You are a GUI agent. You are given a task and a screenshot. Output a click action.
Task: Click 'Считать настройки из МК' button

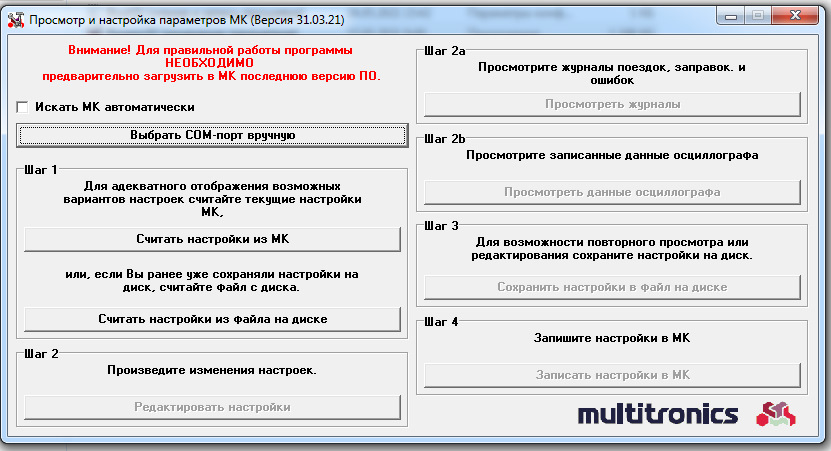pos(213,239)
